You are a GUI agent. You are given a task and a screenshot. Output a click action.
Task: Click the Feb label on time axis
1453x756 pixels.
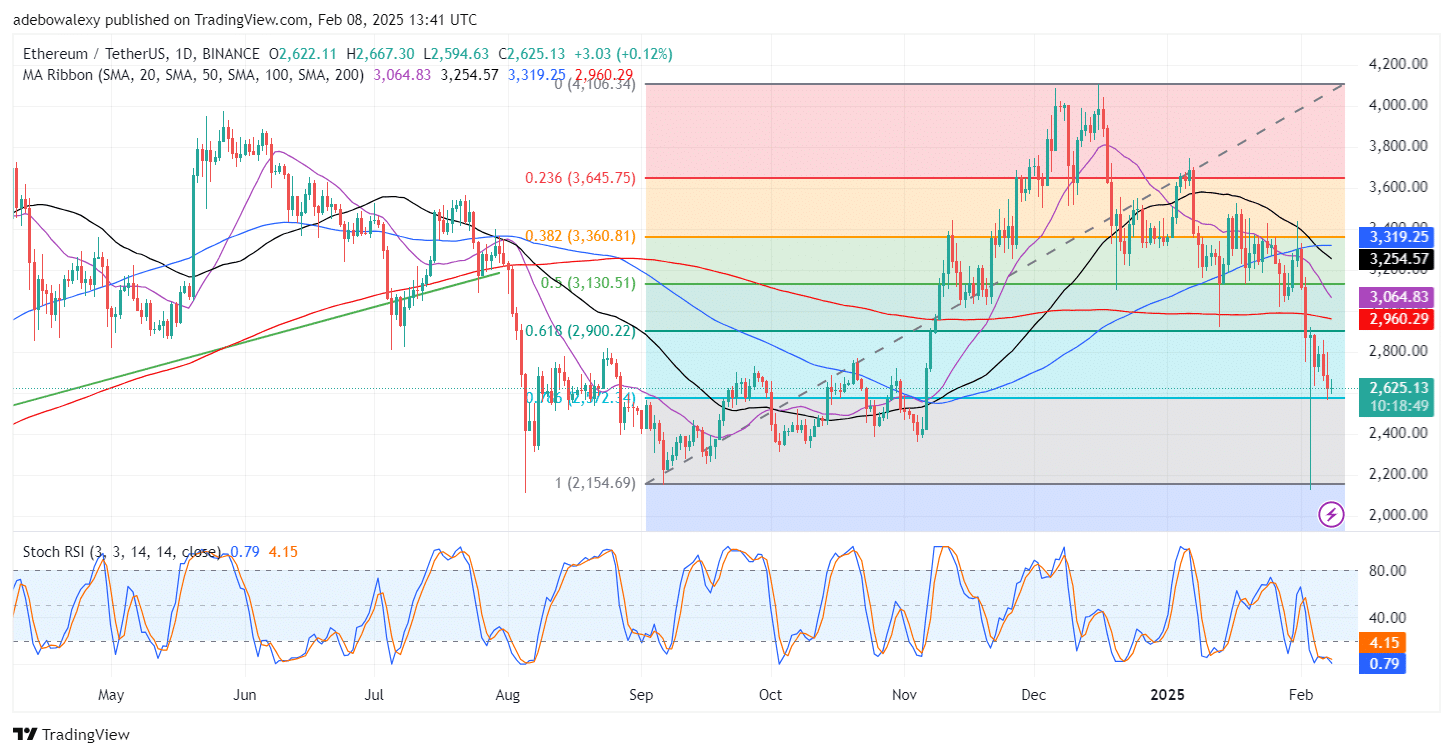(x=1301, y=694)
